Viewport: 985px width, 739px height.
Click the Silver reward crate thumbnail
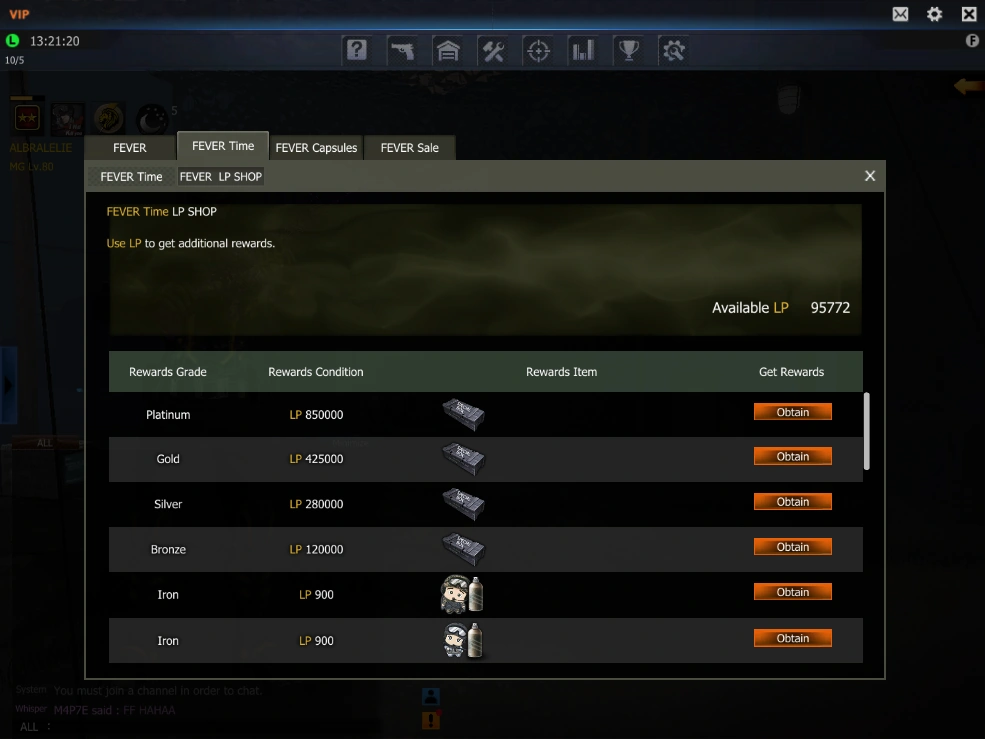pos(463,504)
